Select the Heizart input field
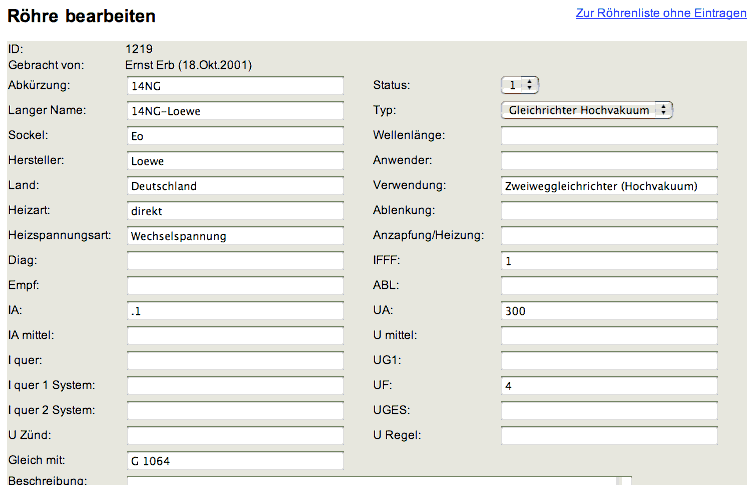The width and height of the screenshot is (754, 485). (235, 211)
